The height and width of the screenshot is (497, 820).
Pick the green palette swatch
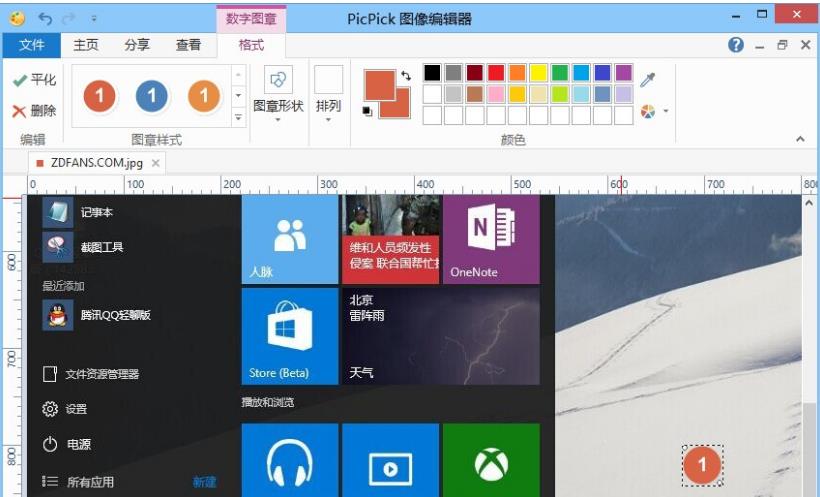pos(560,73)
